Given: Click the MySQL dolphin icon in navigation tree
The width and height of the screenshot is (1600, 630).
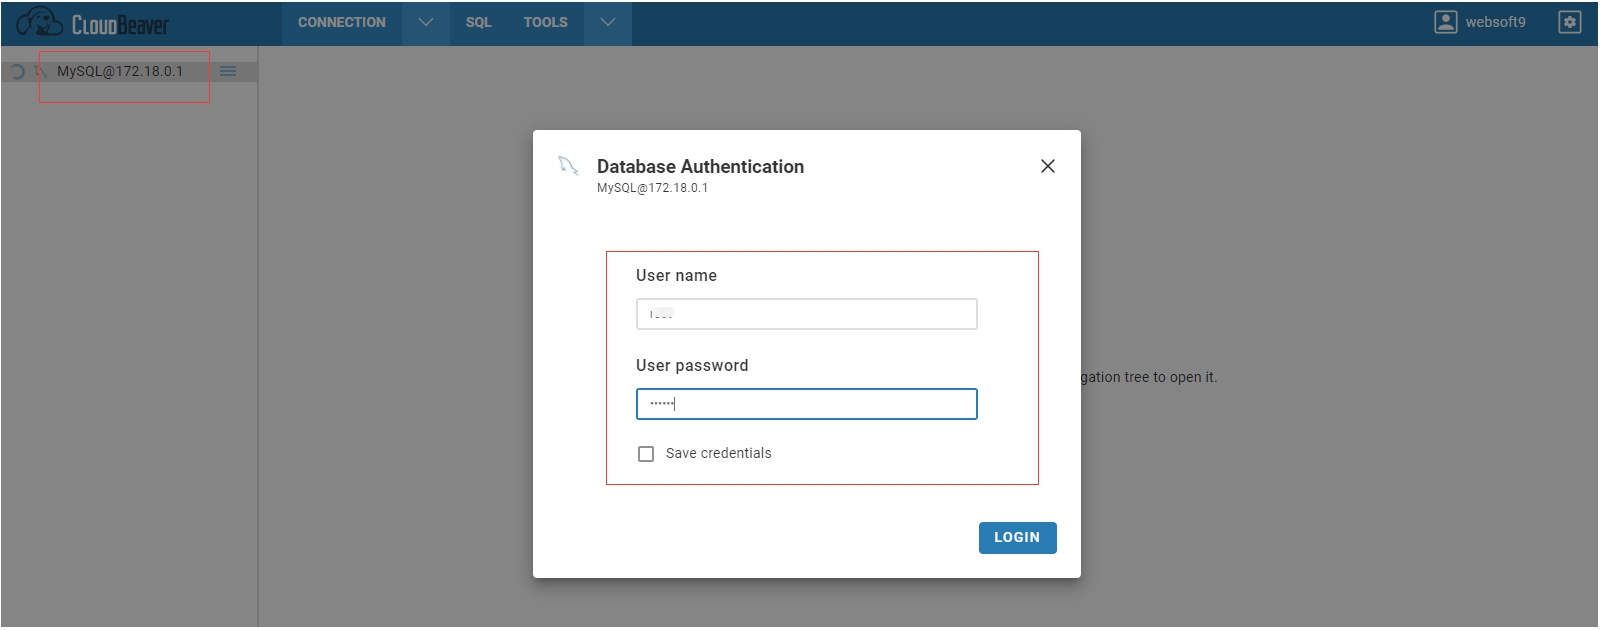Looking at the screenshot, I should pyautogui.click(x=41, y=71).
